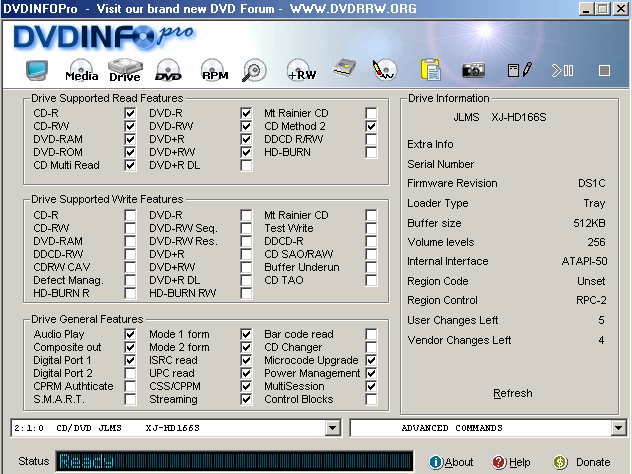Maximize the DVDINFOPro window
Image resolution: width=632 pixels, height=474 pixels.
click(603, 9)
